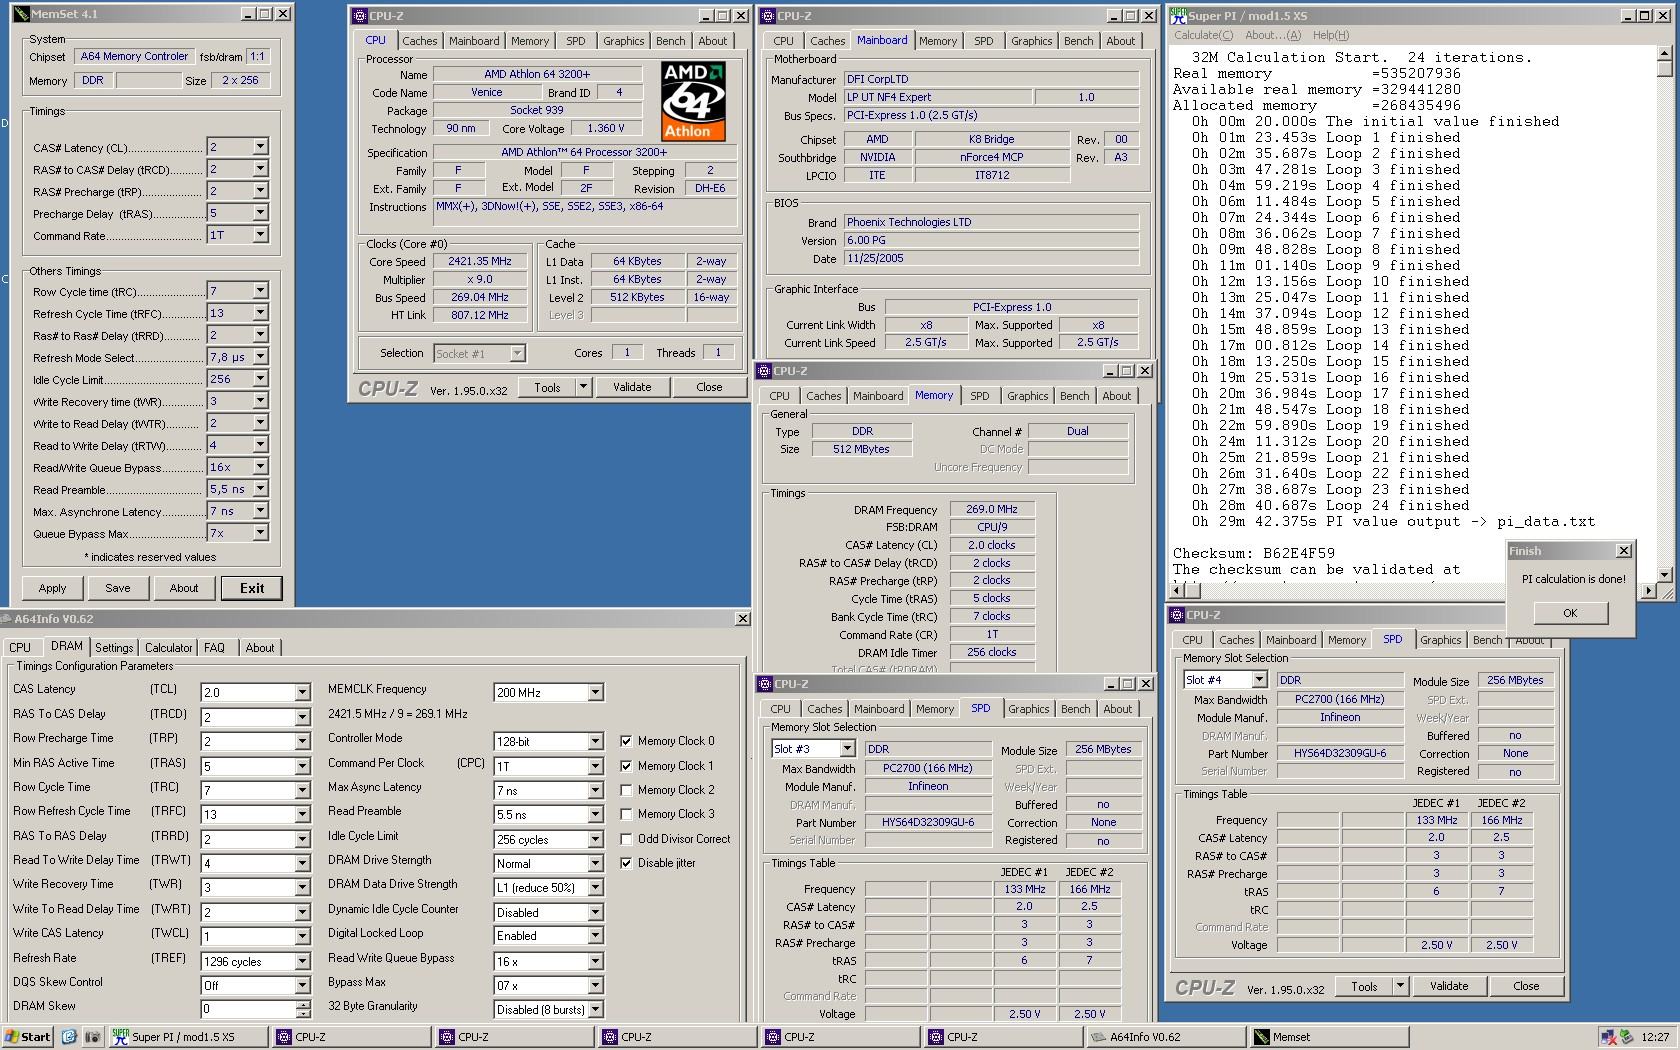Screen dimensions: 1680x1050
Task: Click About button in MemSet
Action: 184,588
